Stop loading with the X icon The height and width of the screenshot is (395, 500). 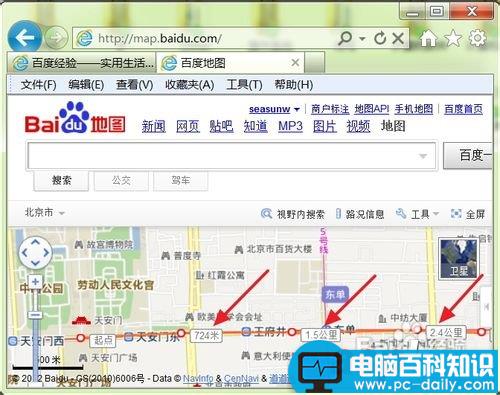(398, 39)
